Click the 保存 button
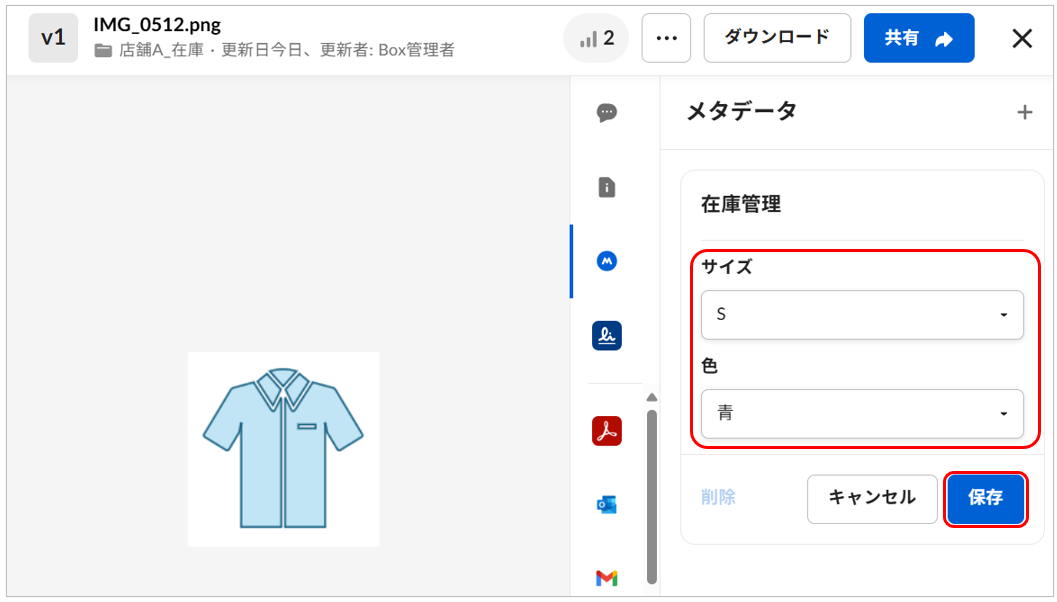The image size is (1057, 602). coord(986,498)
